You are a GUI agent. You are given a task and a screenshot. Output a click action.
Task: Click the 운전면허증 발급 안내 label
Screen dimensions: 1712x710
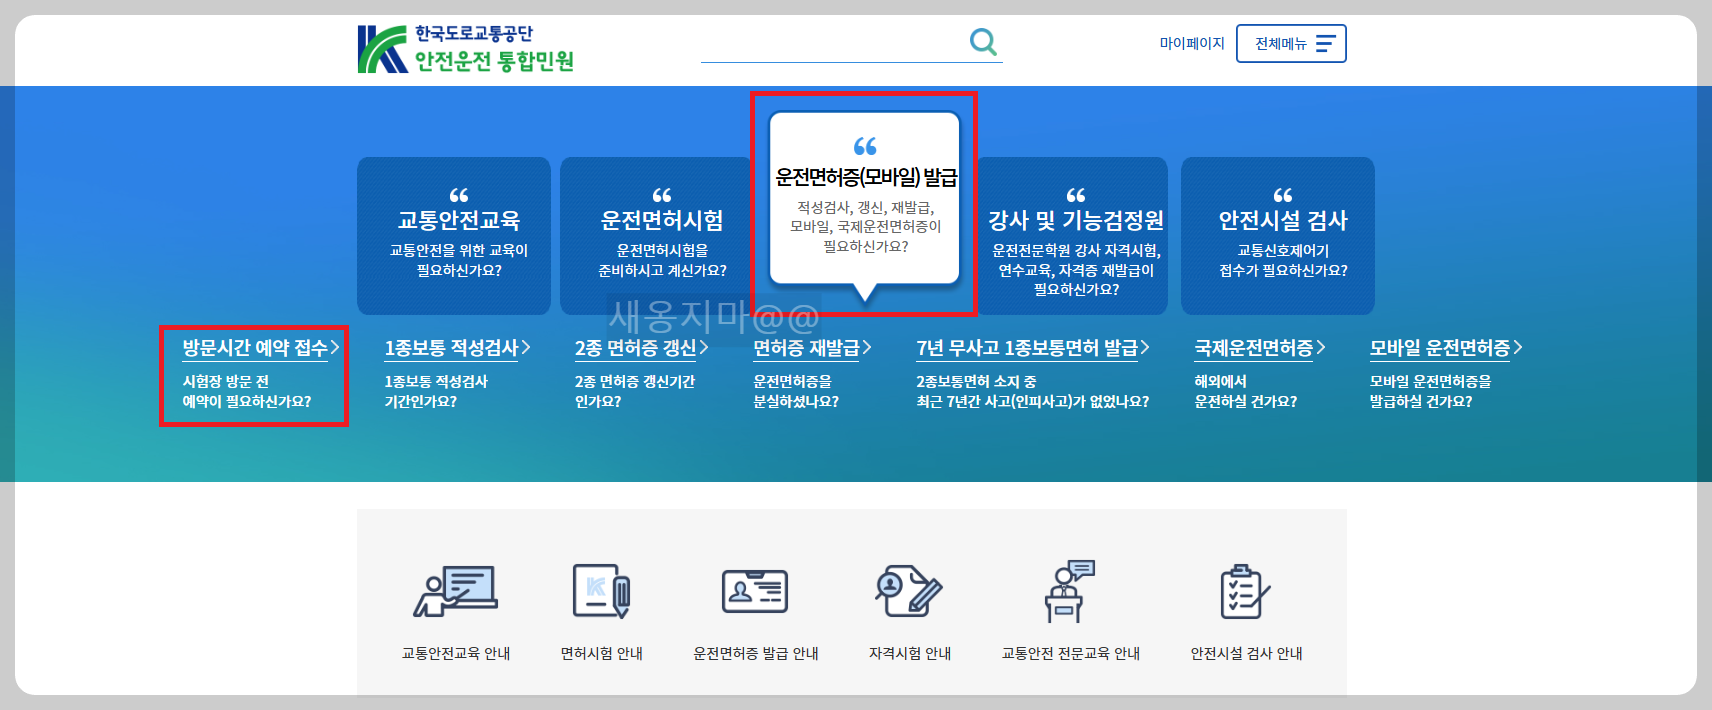(x=755, y=653)
